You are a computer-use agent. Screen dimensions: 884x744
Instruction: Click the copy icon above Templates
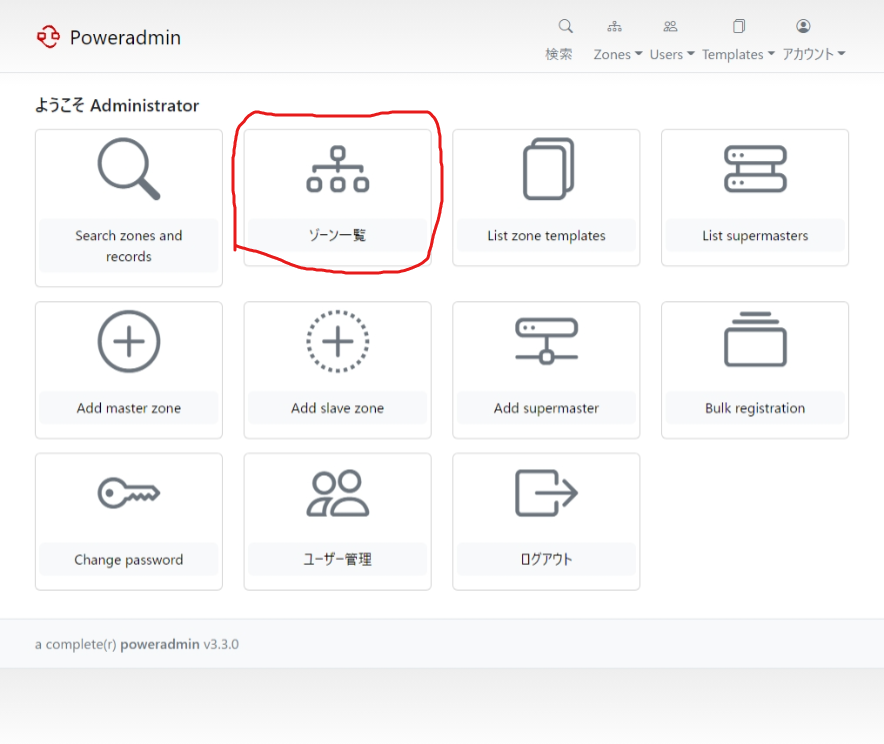point(739,26)
